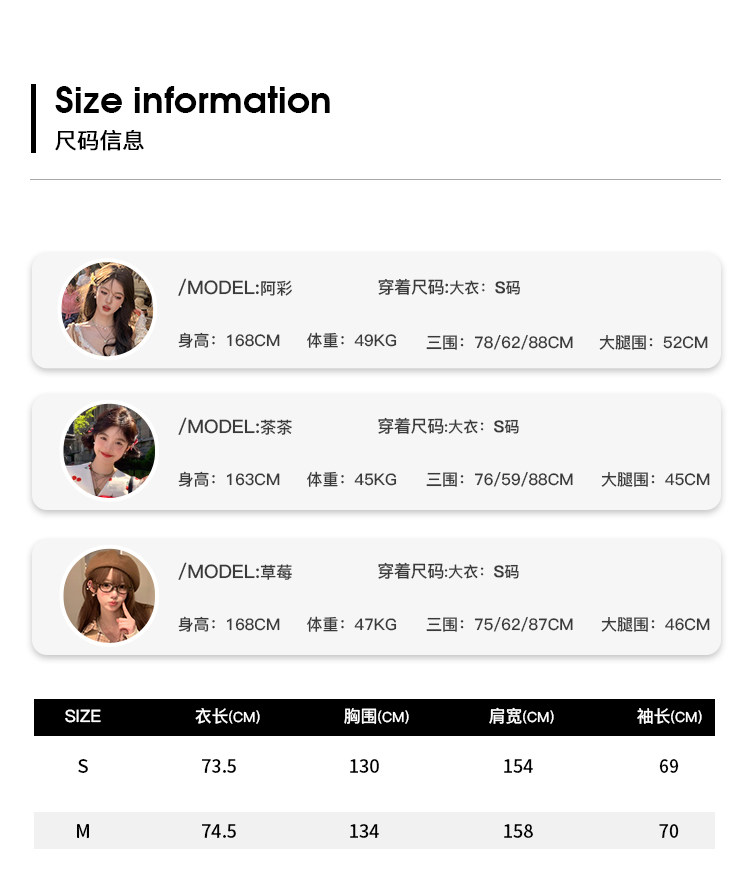Click the 衣长(CM) column header
Viewport: 750px width, 891px height.
[x=228, y=716]
